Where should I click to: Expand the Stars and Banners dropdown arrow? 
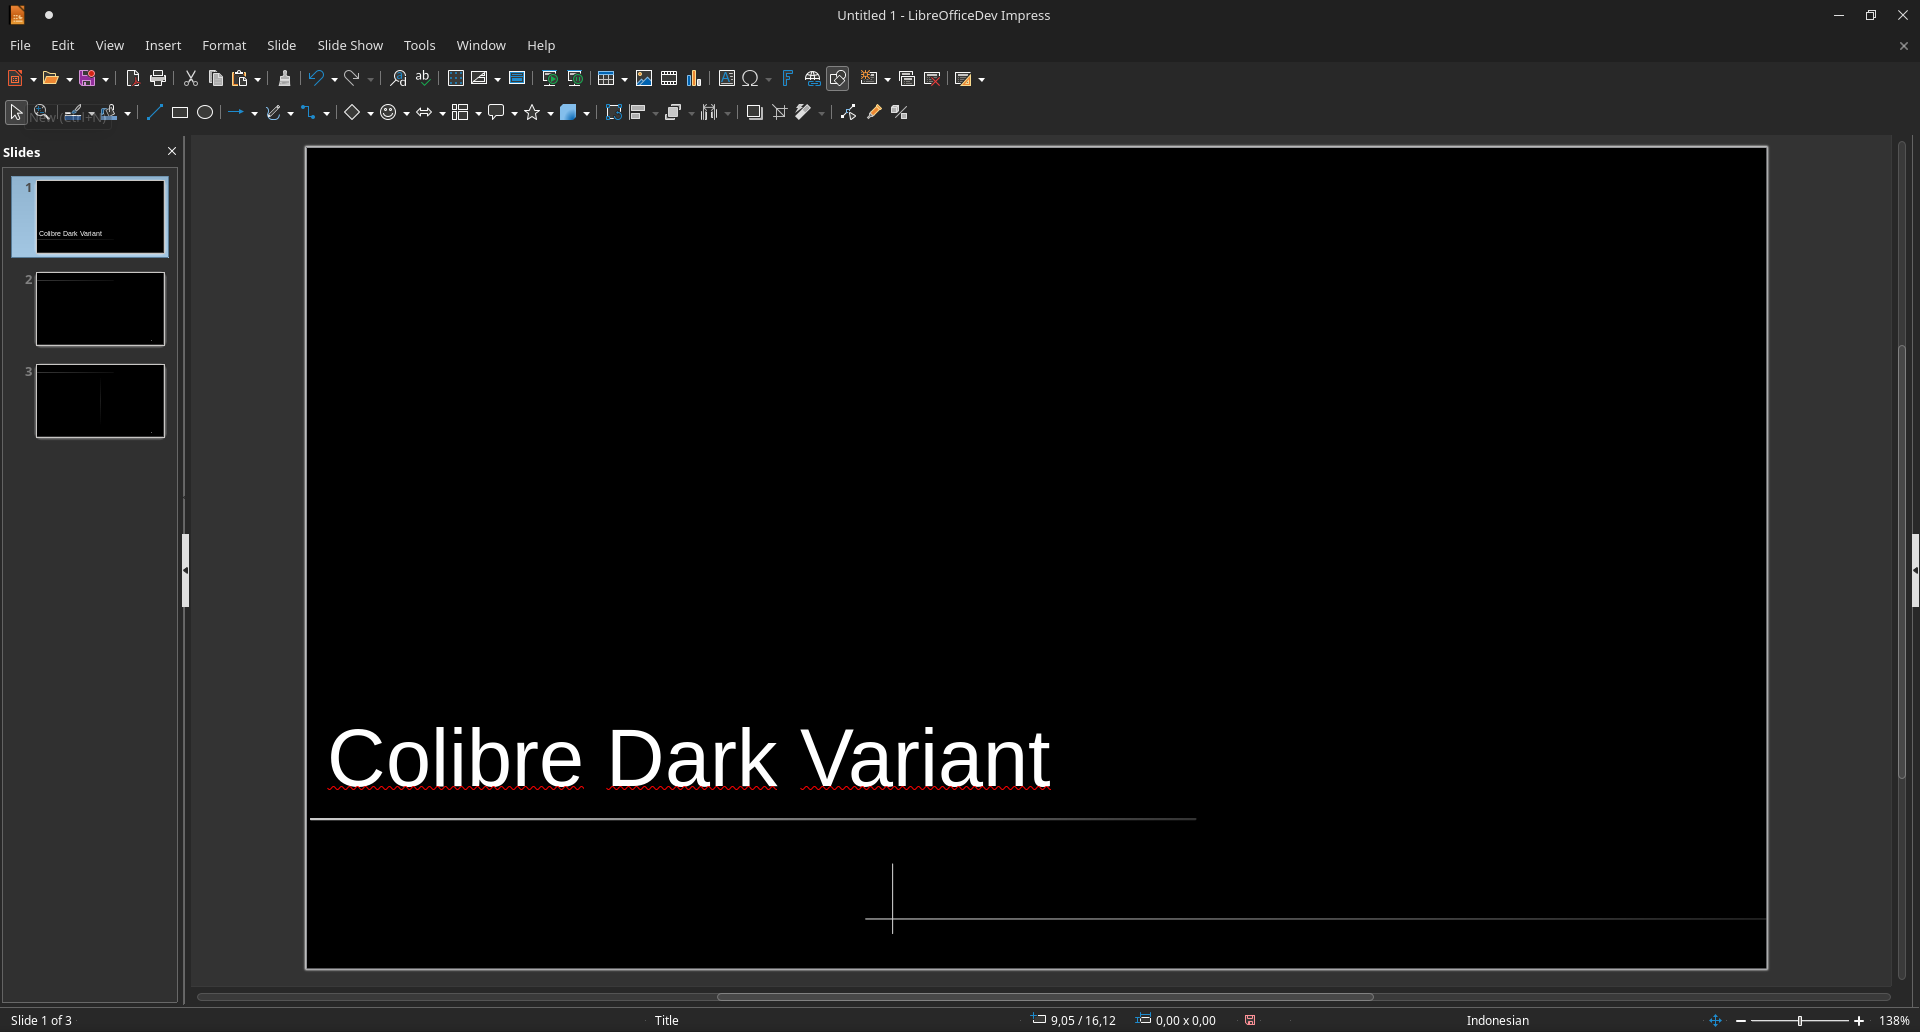point(550,114)
